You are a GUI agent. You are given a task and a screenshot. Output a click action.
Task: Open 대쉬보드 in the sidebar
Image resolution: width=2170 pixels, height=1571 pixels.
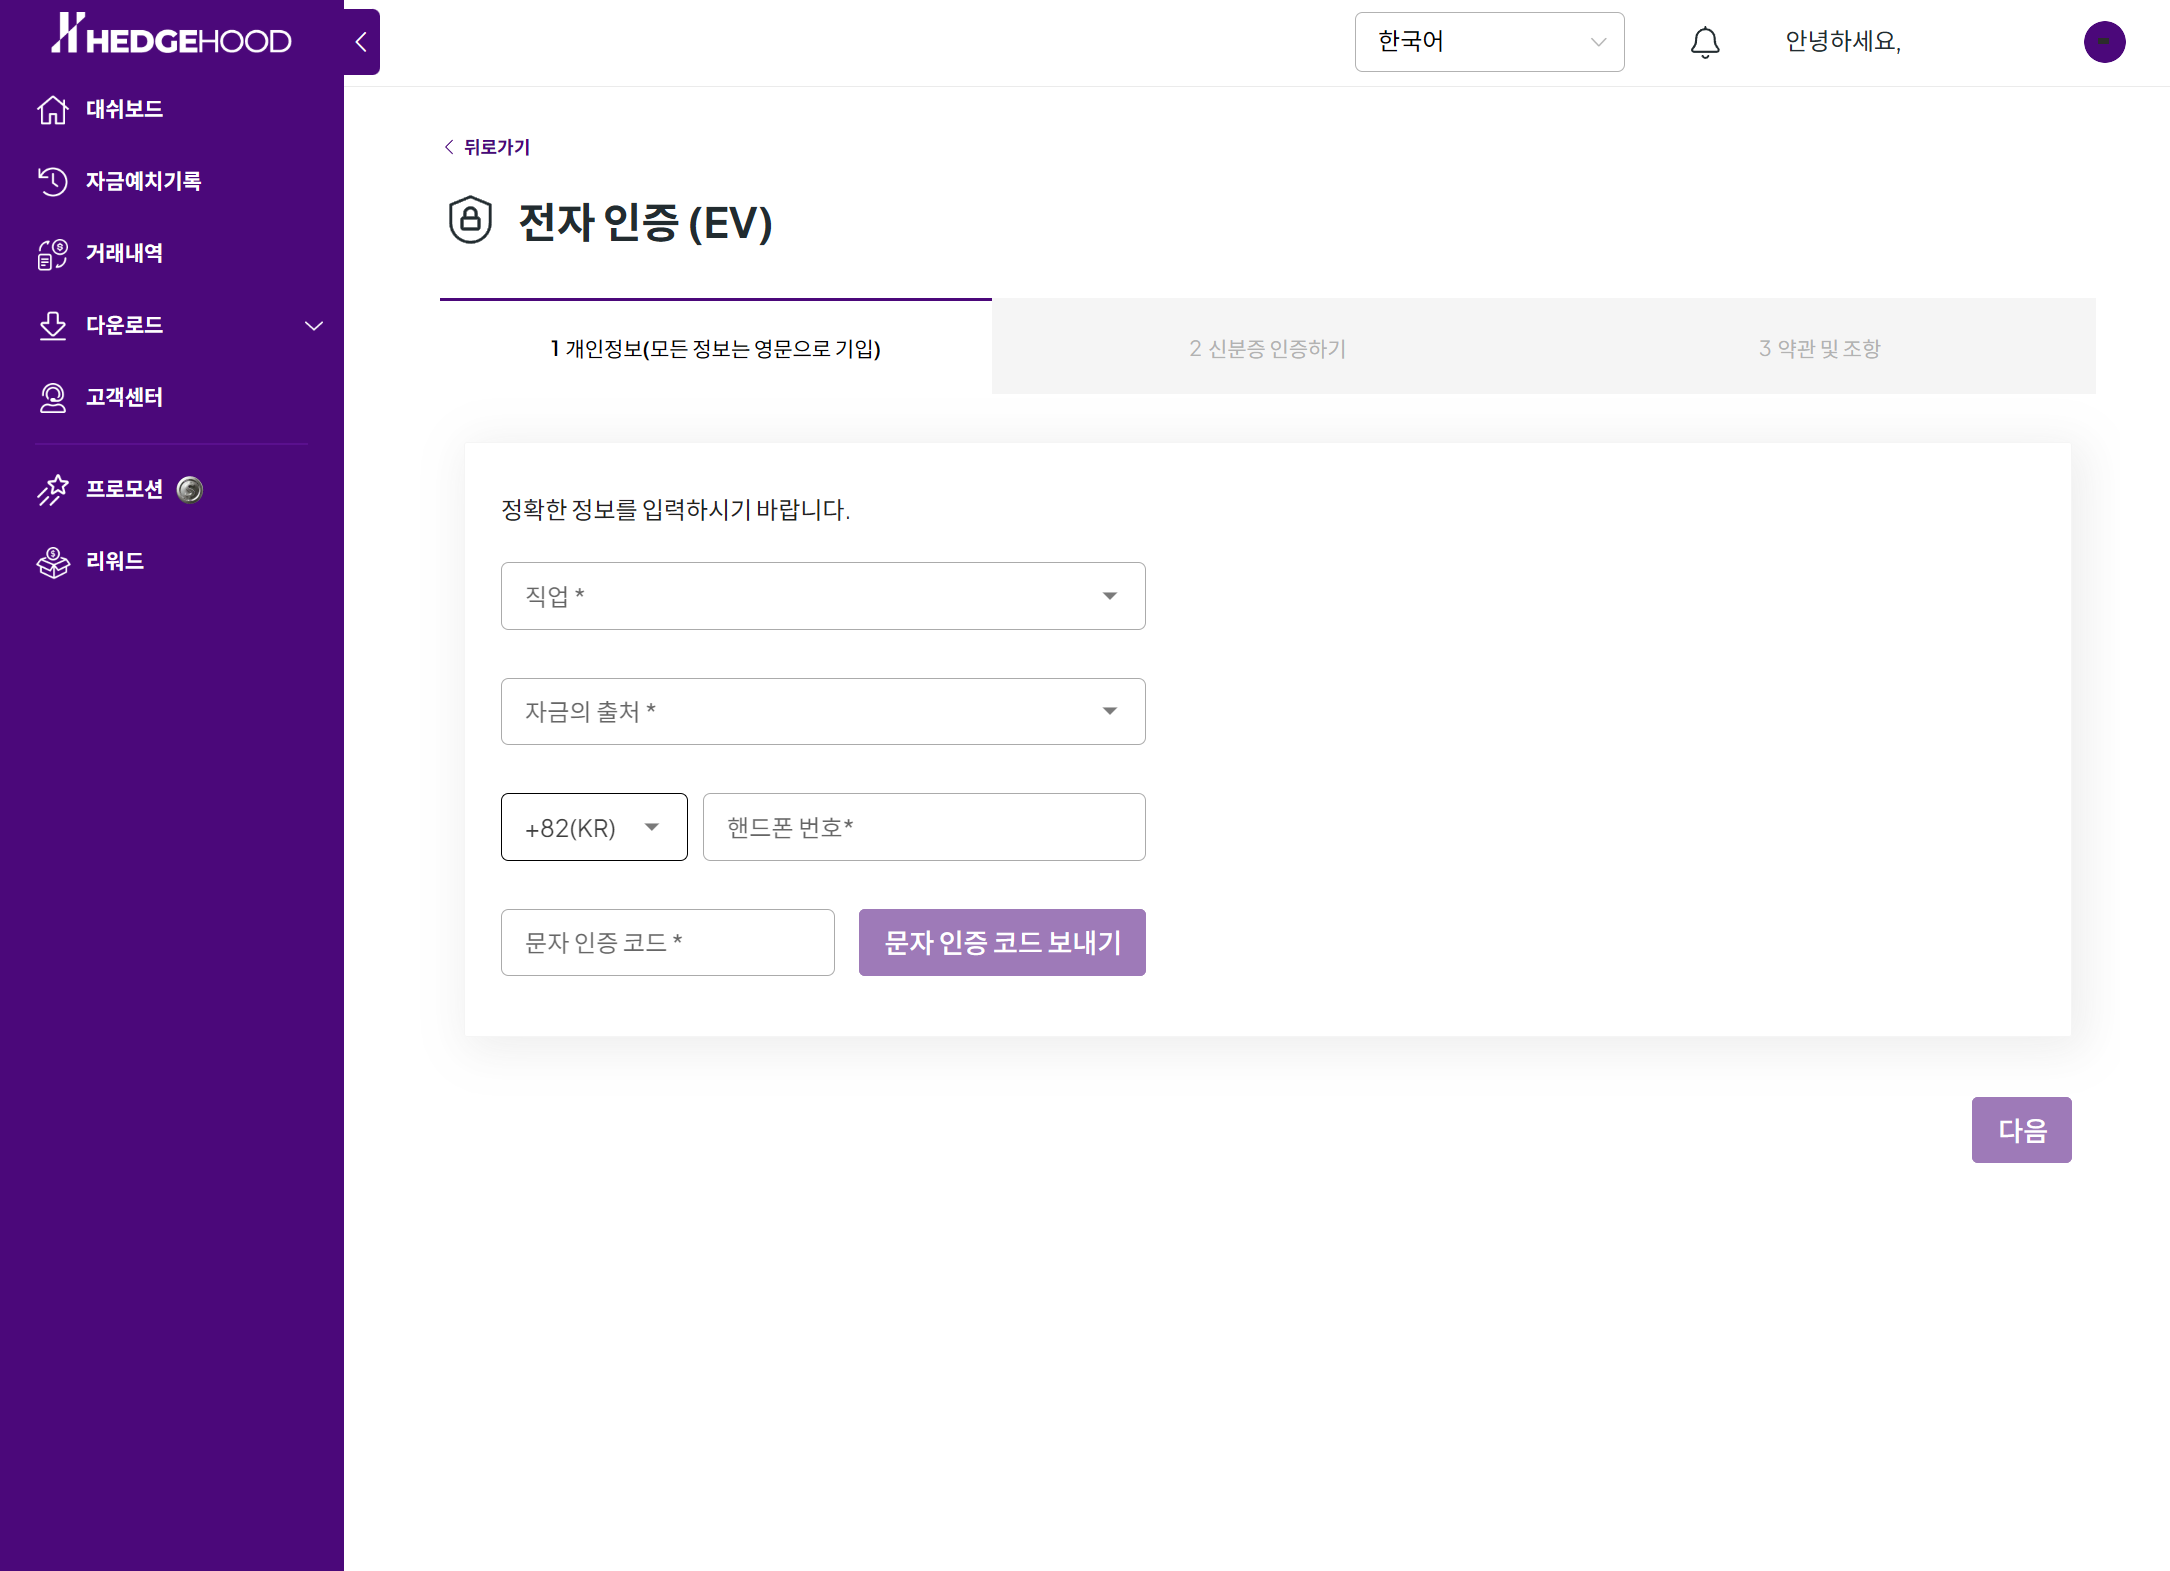(124, 109)
